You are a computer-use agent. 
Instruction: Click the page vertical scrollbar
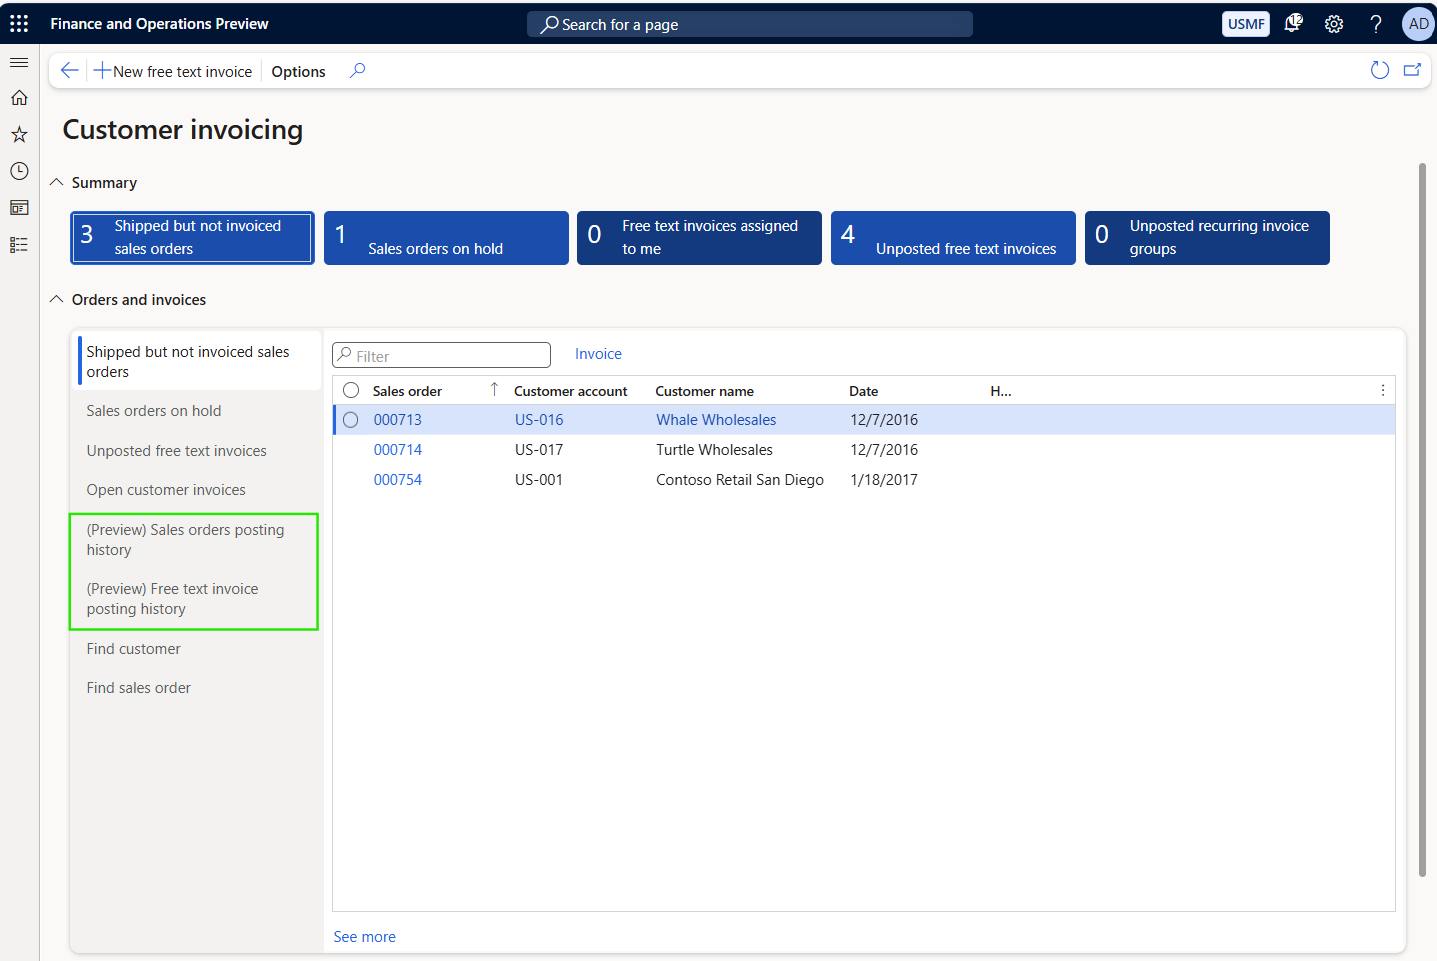pyautogui.click(x=1422, y=520)
